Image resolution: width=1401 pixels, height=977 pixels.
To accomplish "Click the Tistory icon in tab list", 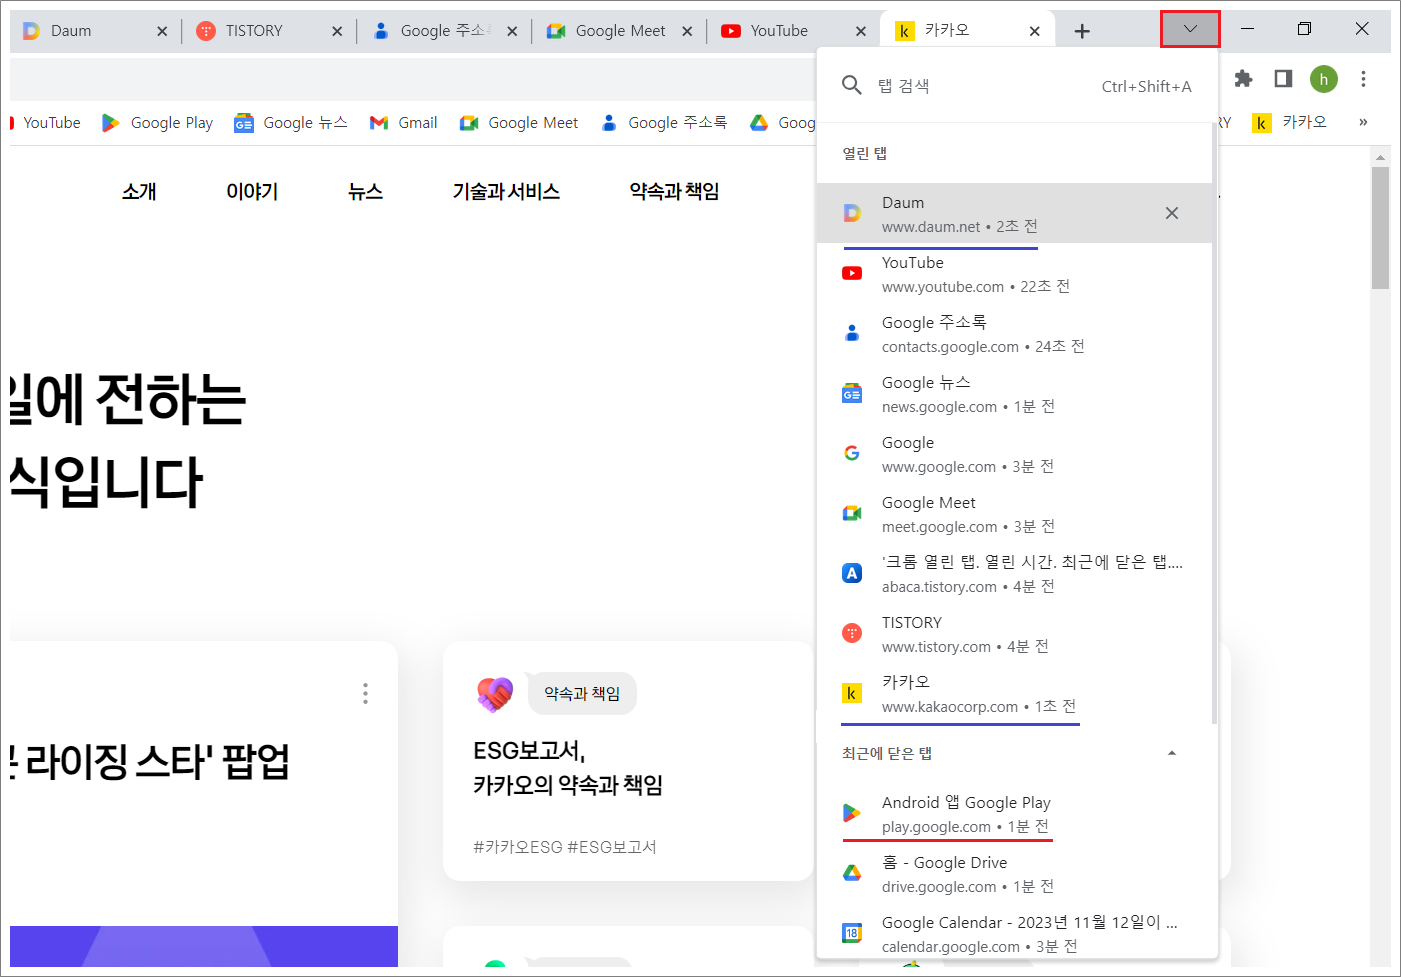I will (x=852, y=633).
